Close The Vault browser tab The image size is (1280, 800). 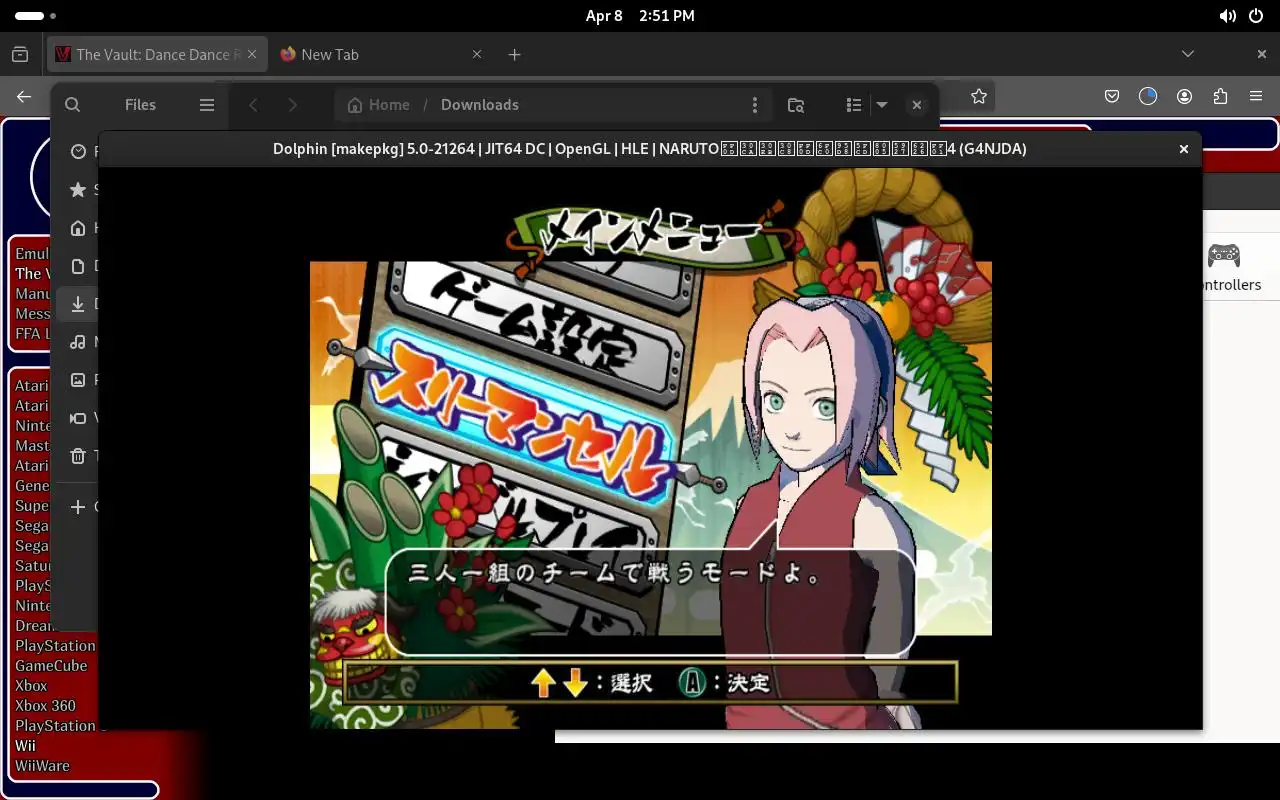tap(253, 55)
